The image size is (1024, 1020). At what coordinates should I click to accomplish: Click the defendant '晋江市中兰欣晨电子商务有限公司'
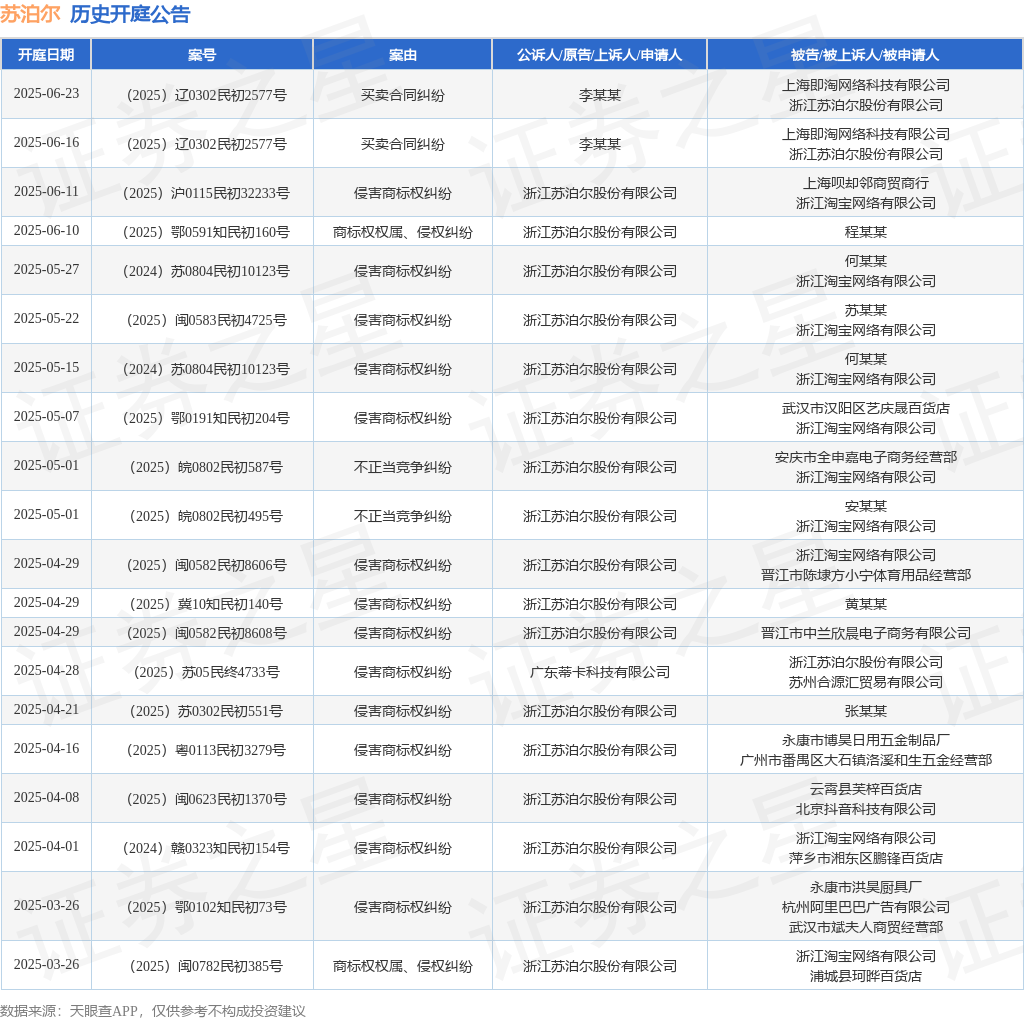pos(865,633)
